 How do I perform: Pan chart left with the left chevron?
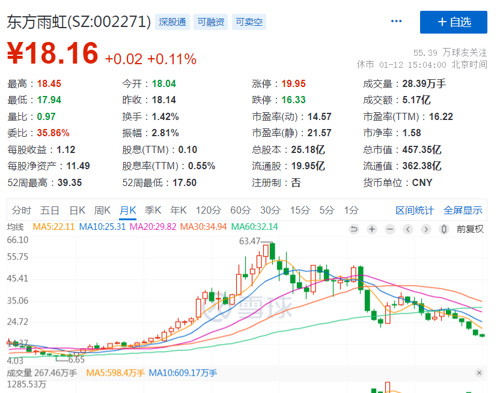coord(408,229)
